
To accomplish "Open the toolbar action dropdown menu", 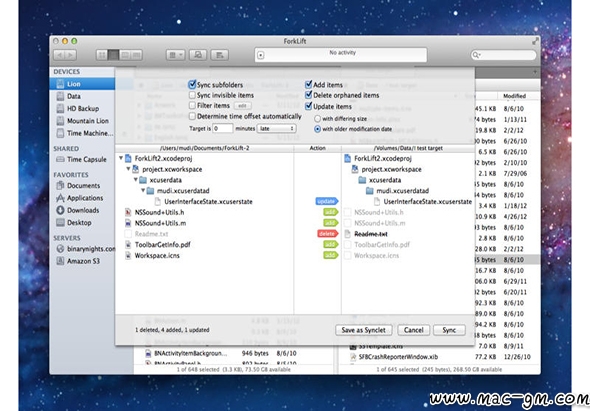I will [x=175, y=55].
